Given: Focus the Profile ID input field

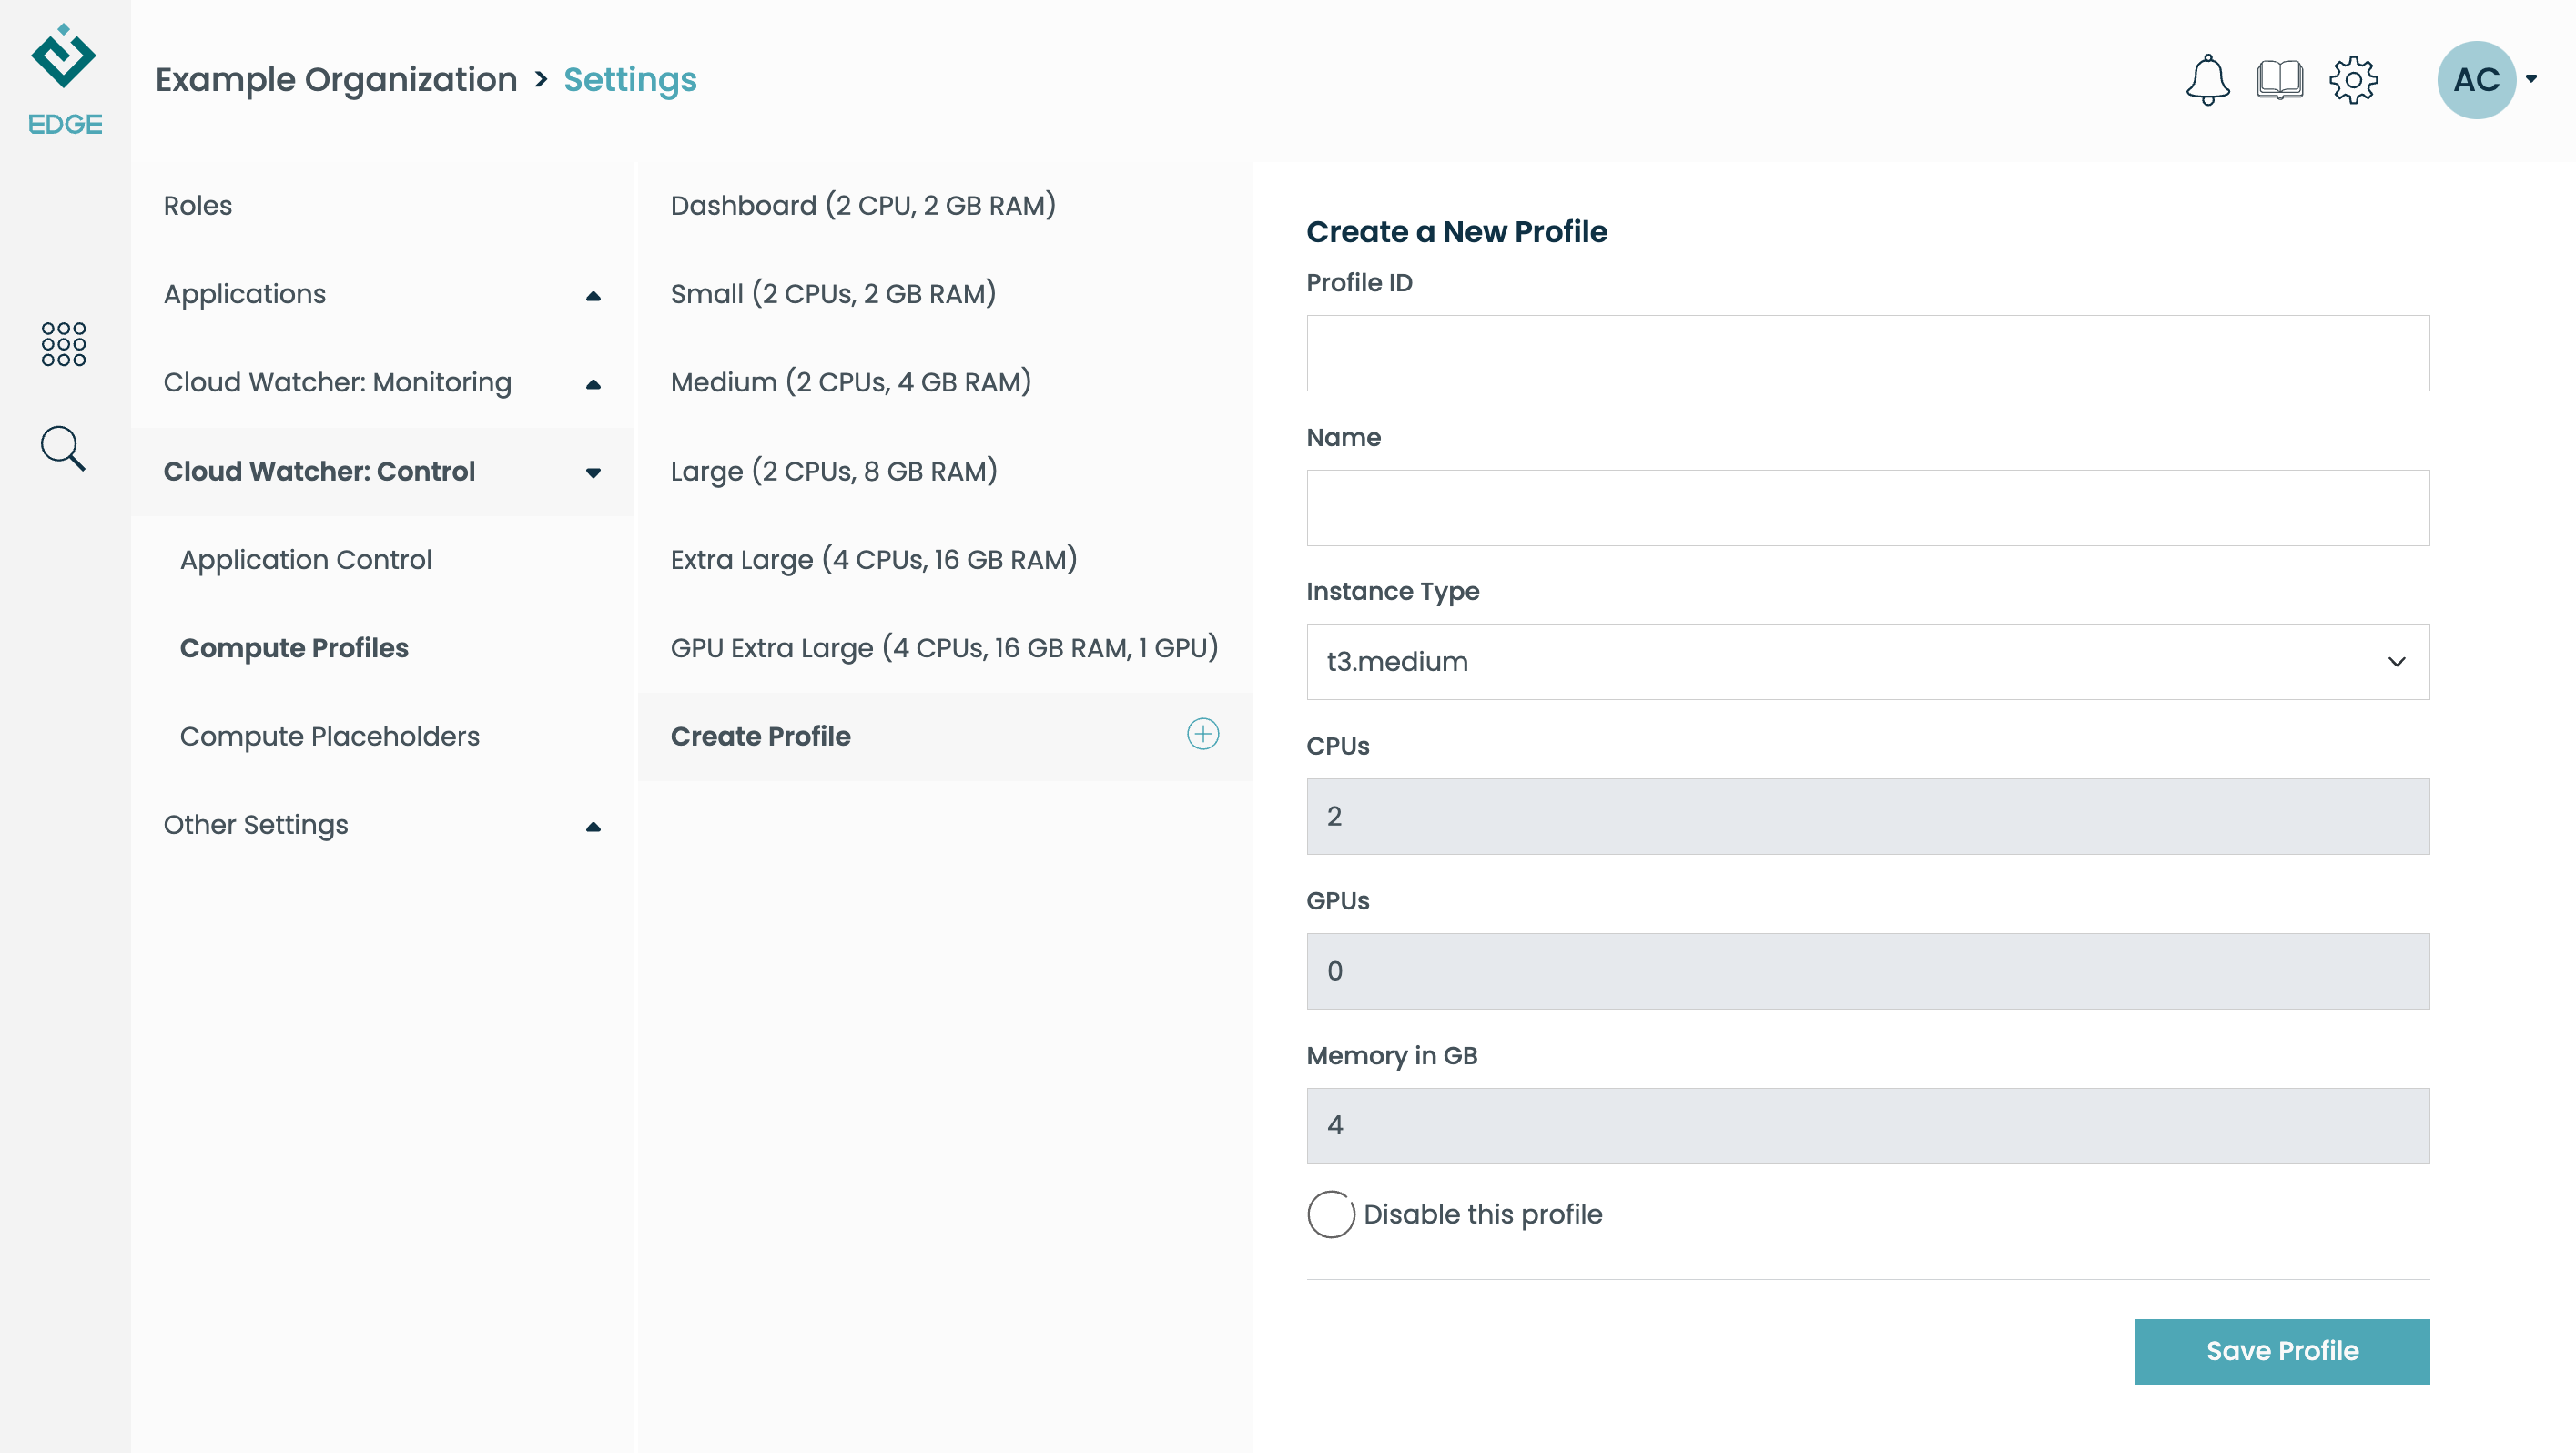Looking at the screenshot, I should point(1867,353).
